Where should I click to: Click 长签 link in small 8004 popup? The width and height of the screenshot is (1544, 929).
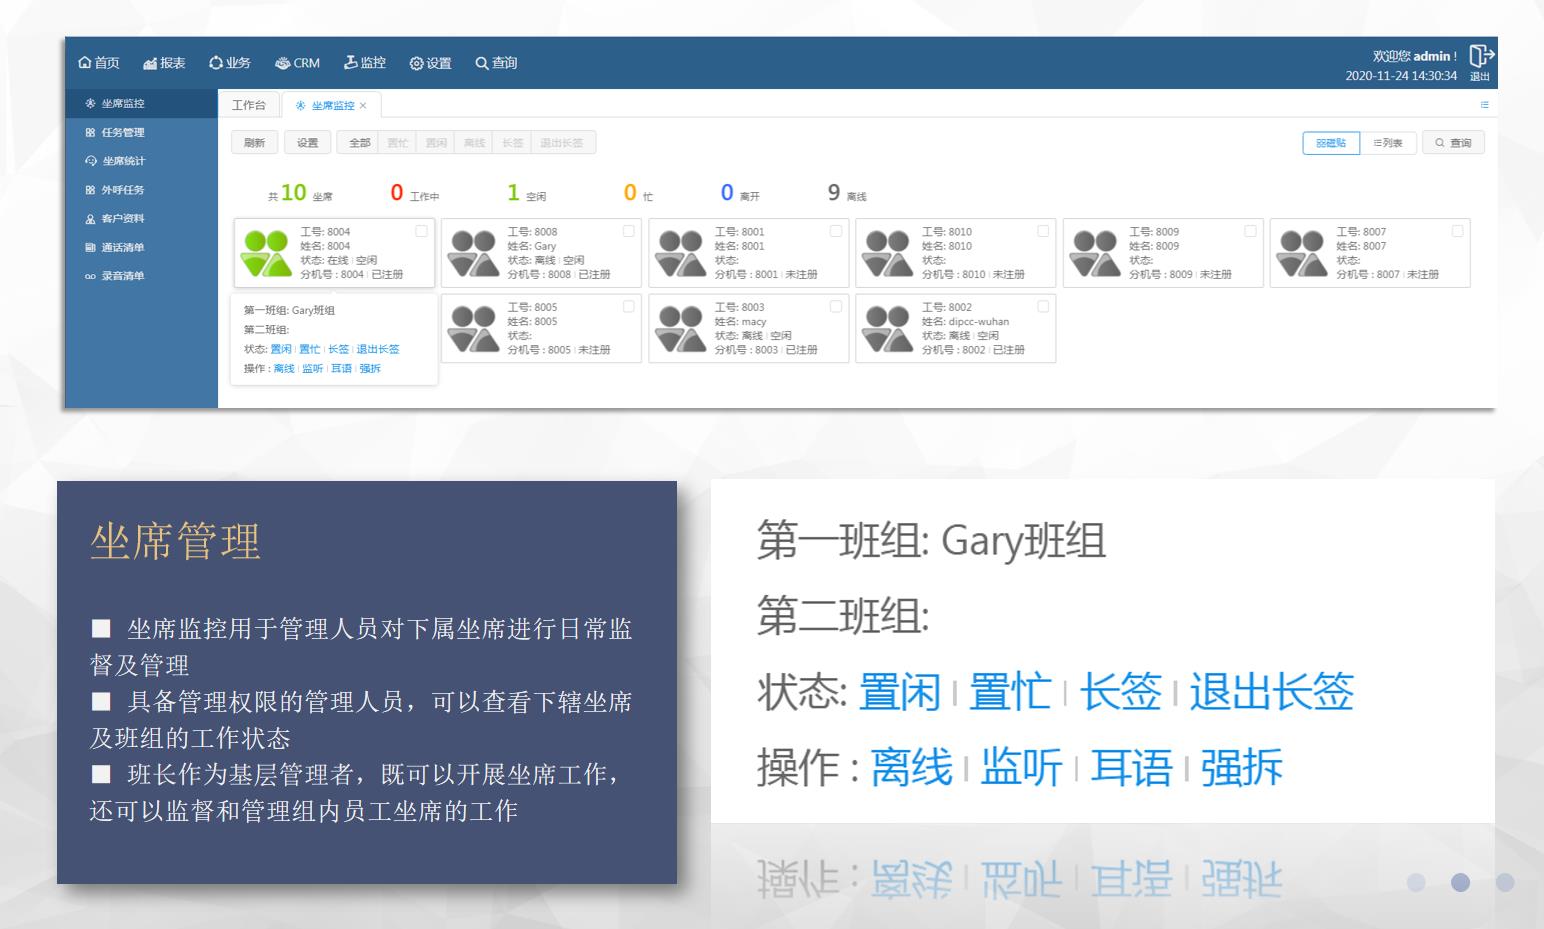click(x=339, y=349)
